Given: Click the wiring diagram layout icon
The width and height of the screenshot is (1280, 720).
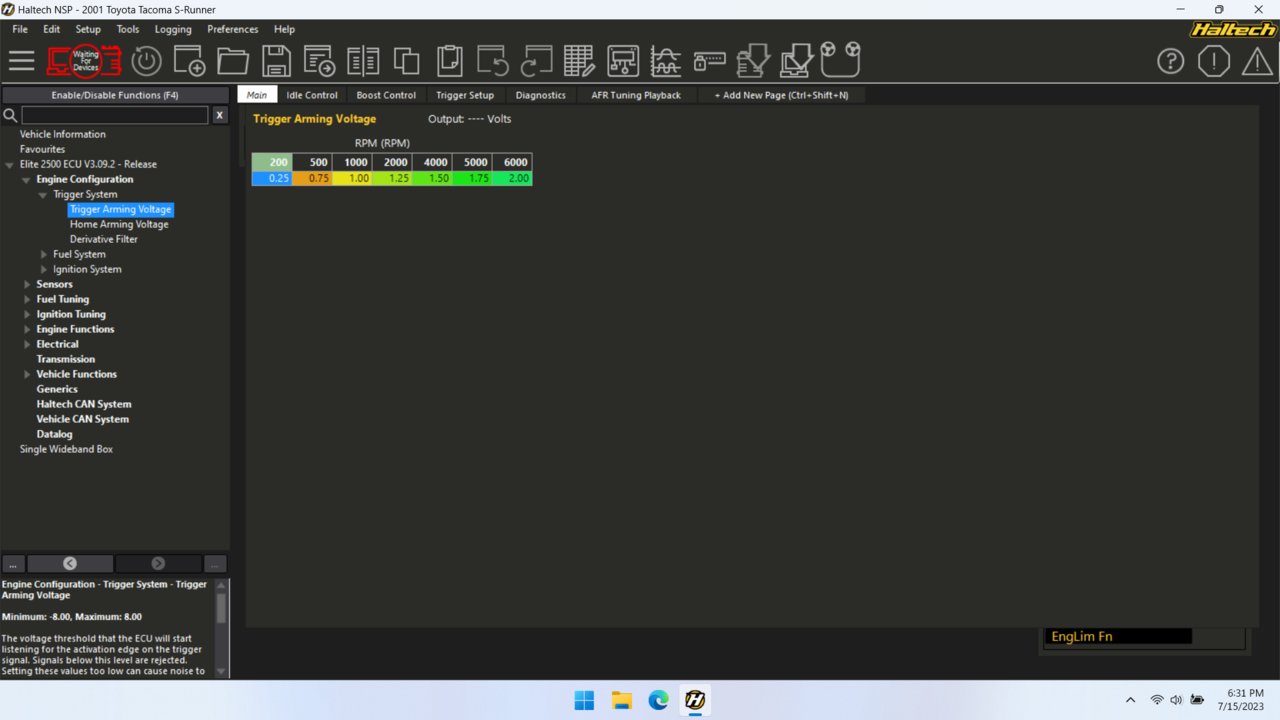Looking at the screenshot, I should 623,61.
